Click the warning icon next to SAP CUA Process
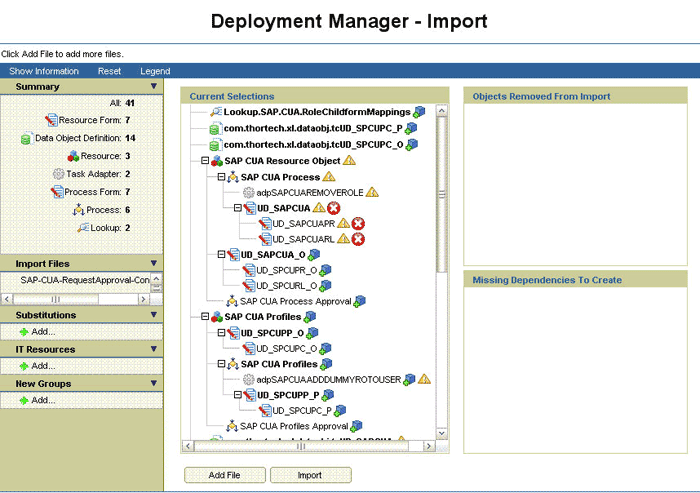 click(x=329, y=177)
